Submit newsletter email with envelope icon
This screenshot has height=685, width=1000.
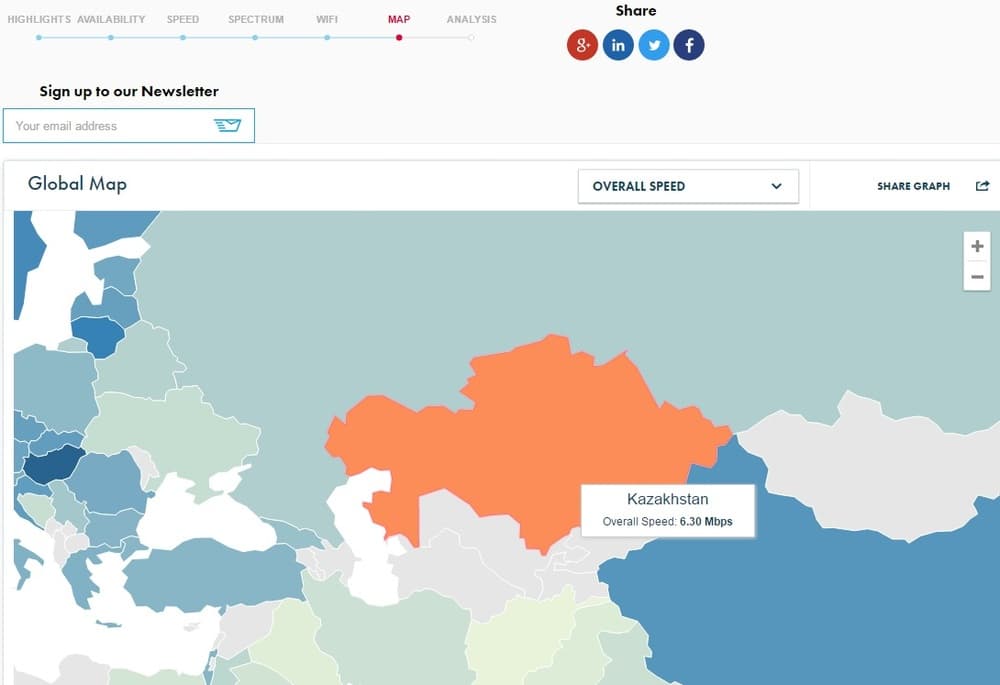[x=227, y=125]
